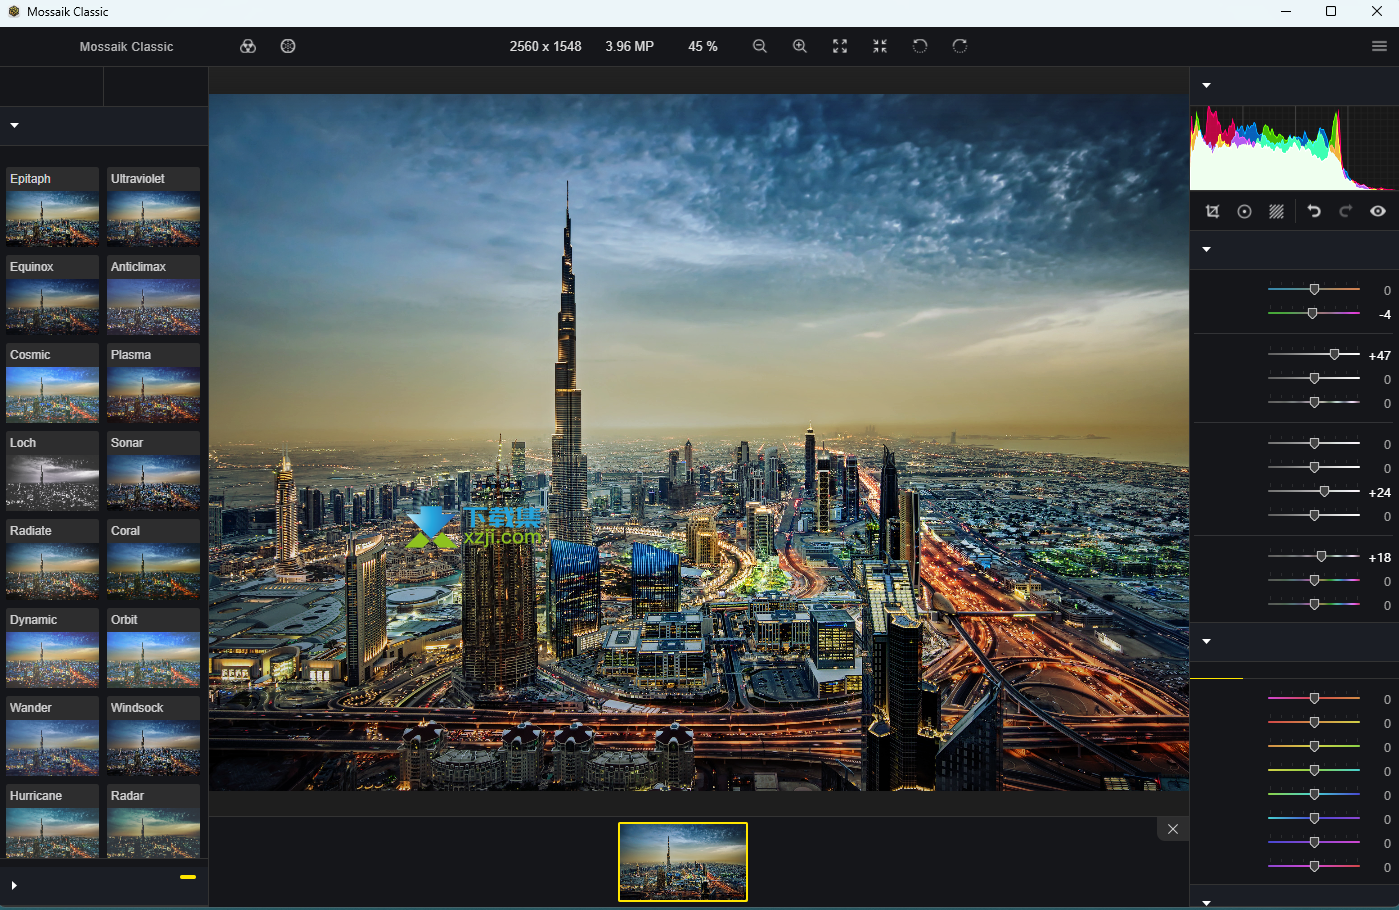1399x910 pixels.
Task: Apply the Equinox preset
Action: [x=52, y=295]
